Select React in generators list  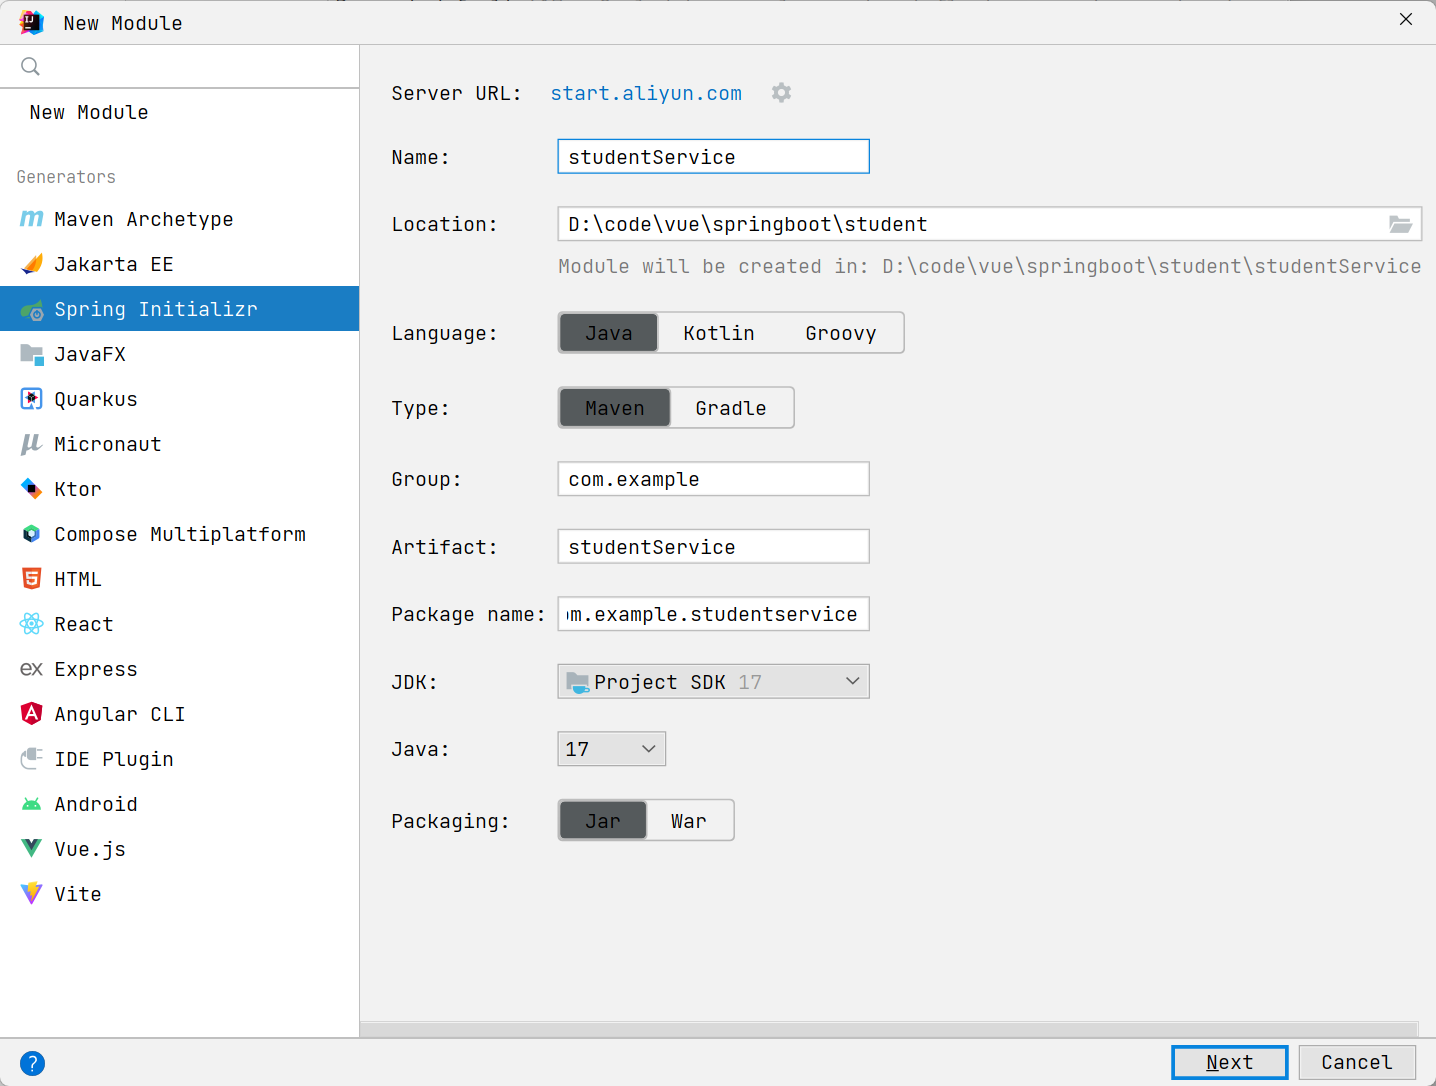180,624
